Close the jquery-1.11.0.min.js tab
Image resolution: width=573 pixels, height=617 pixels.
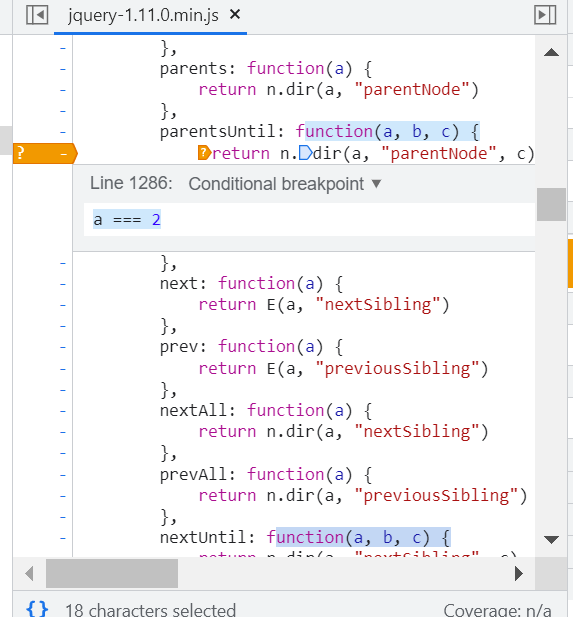click(x=235, y=15)
